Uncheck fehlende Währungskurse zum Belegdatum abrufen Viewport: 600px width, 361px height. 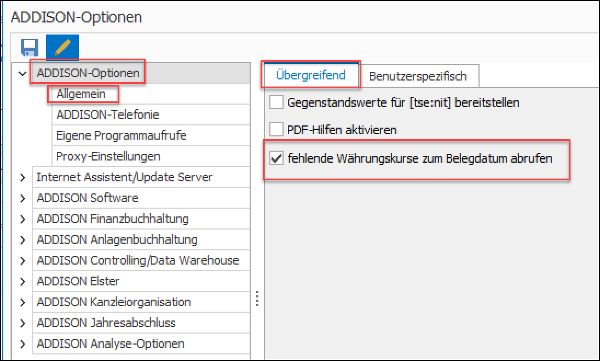click(276, 158)
